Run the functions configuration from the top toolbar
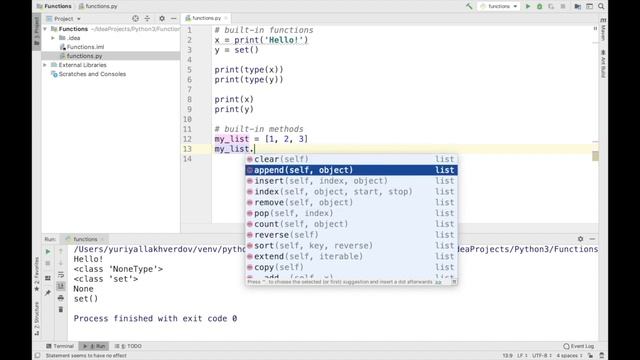 click(x=528, y=6)
